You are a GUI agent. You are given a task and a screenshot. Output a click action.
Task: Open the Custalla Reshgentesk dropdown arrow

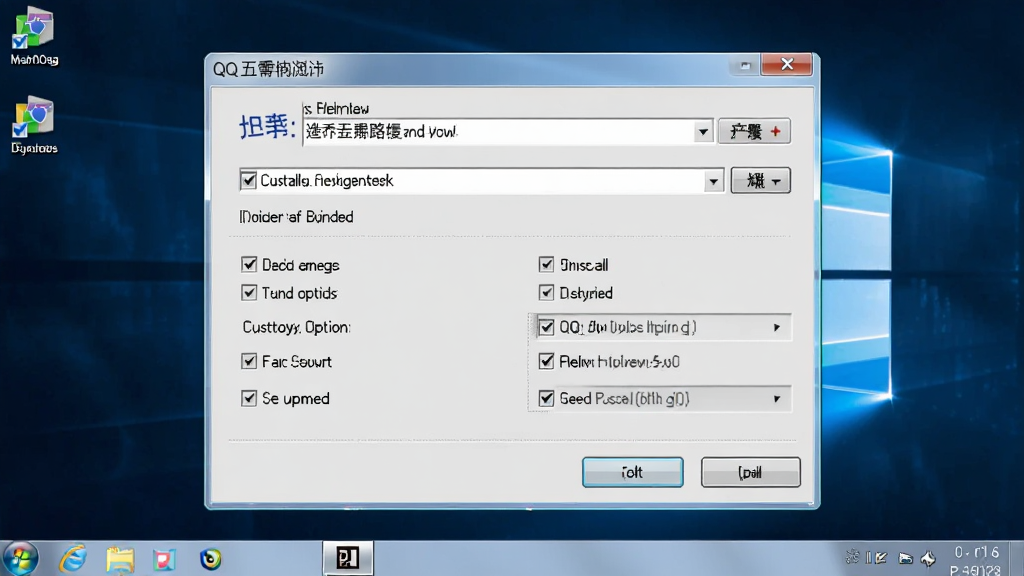713,181
